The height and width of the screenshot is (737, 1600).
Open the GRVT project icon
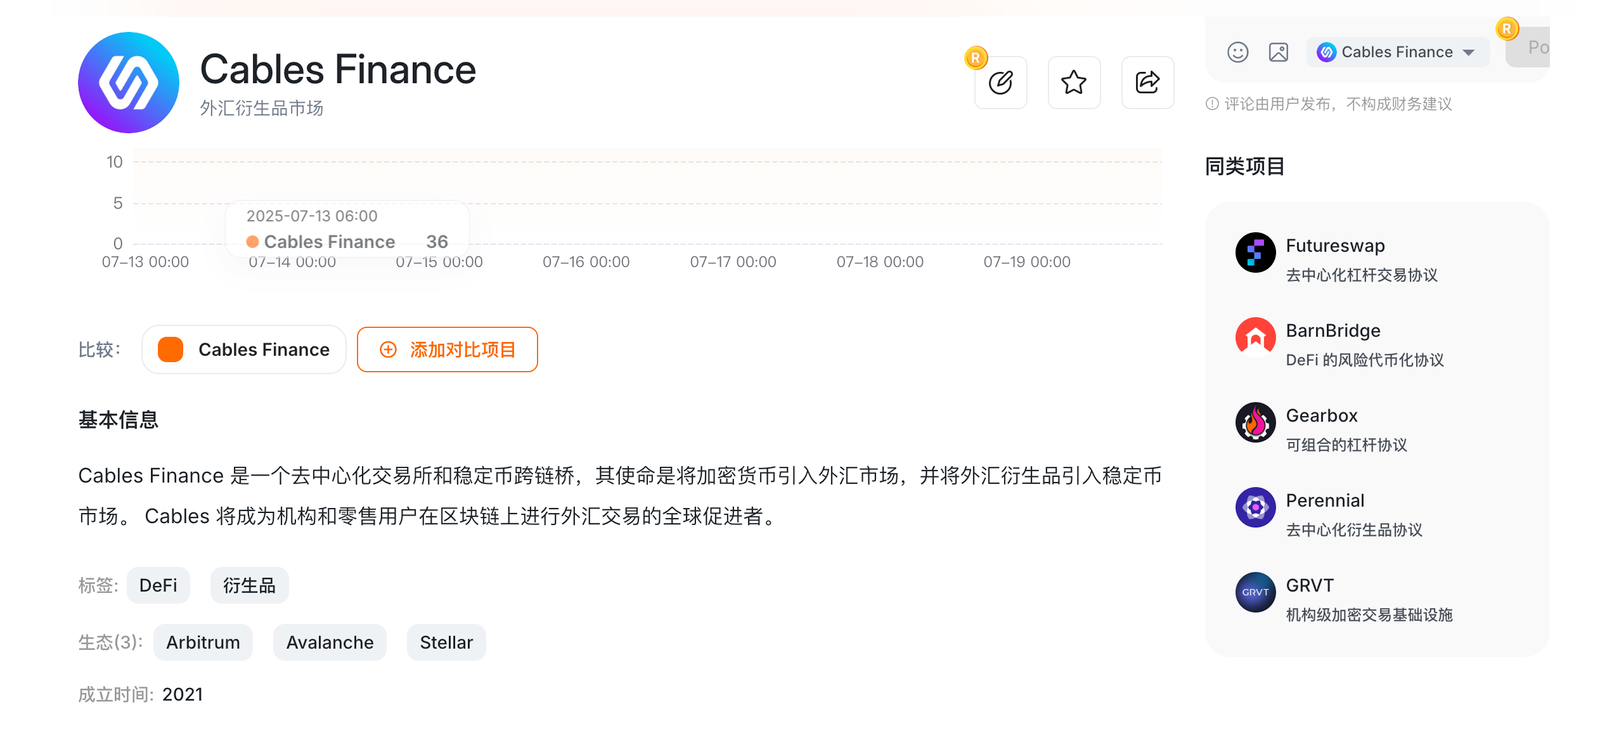[1255, 593]
